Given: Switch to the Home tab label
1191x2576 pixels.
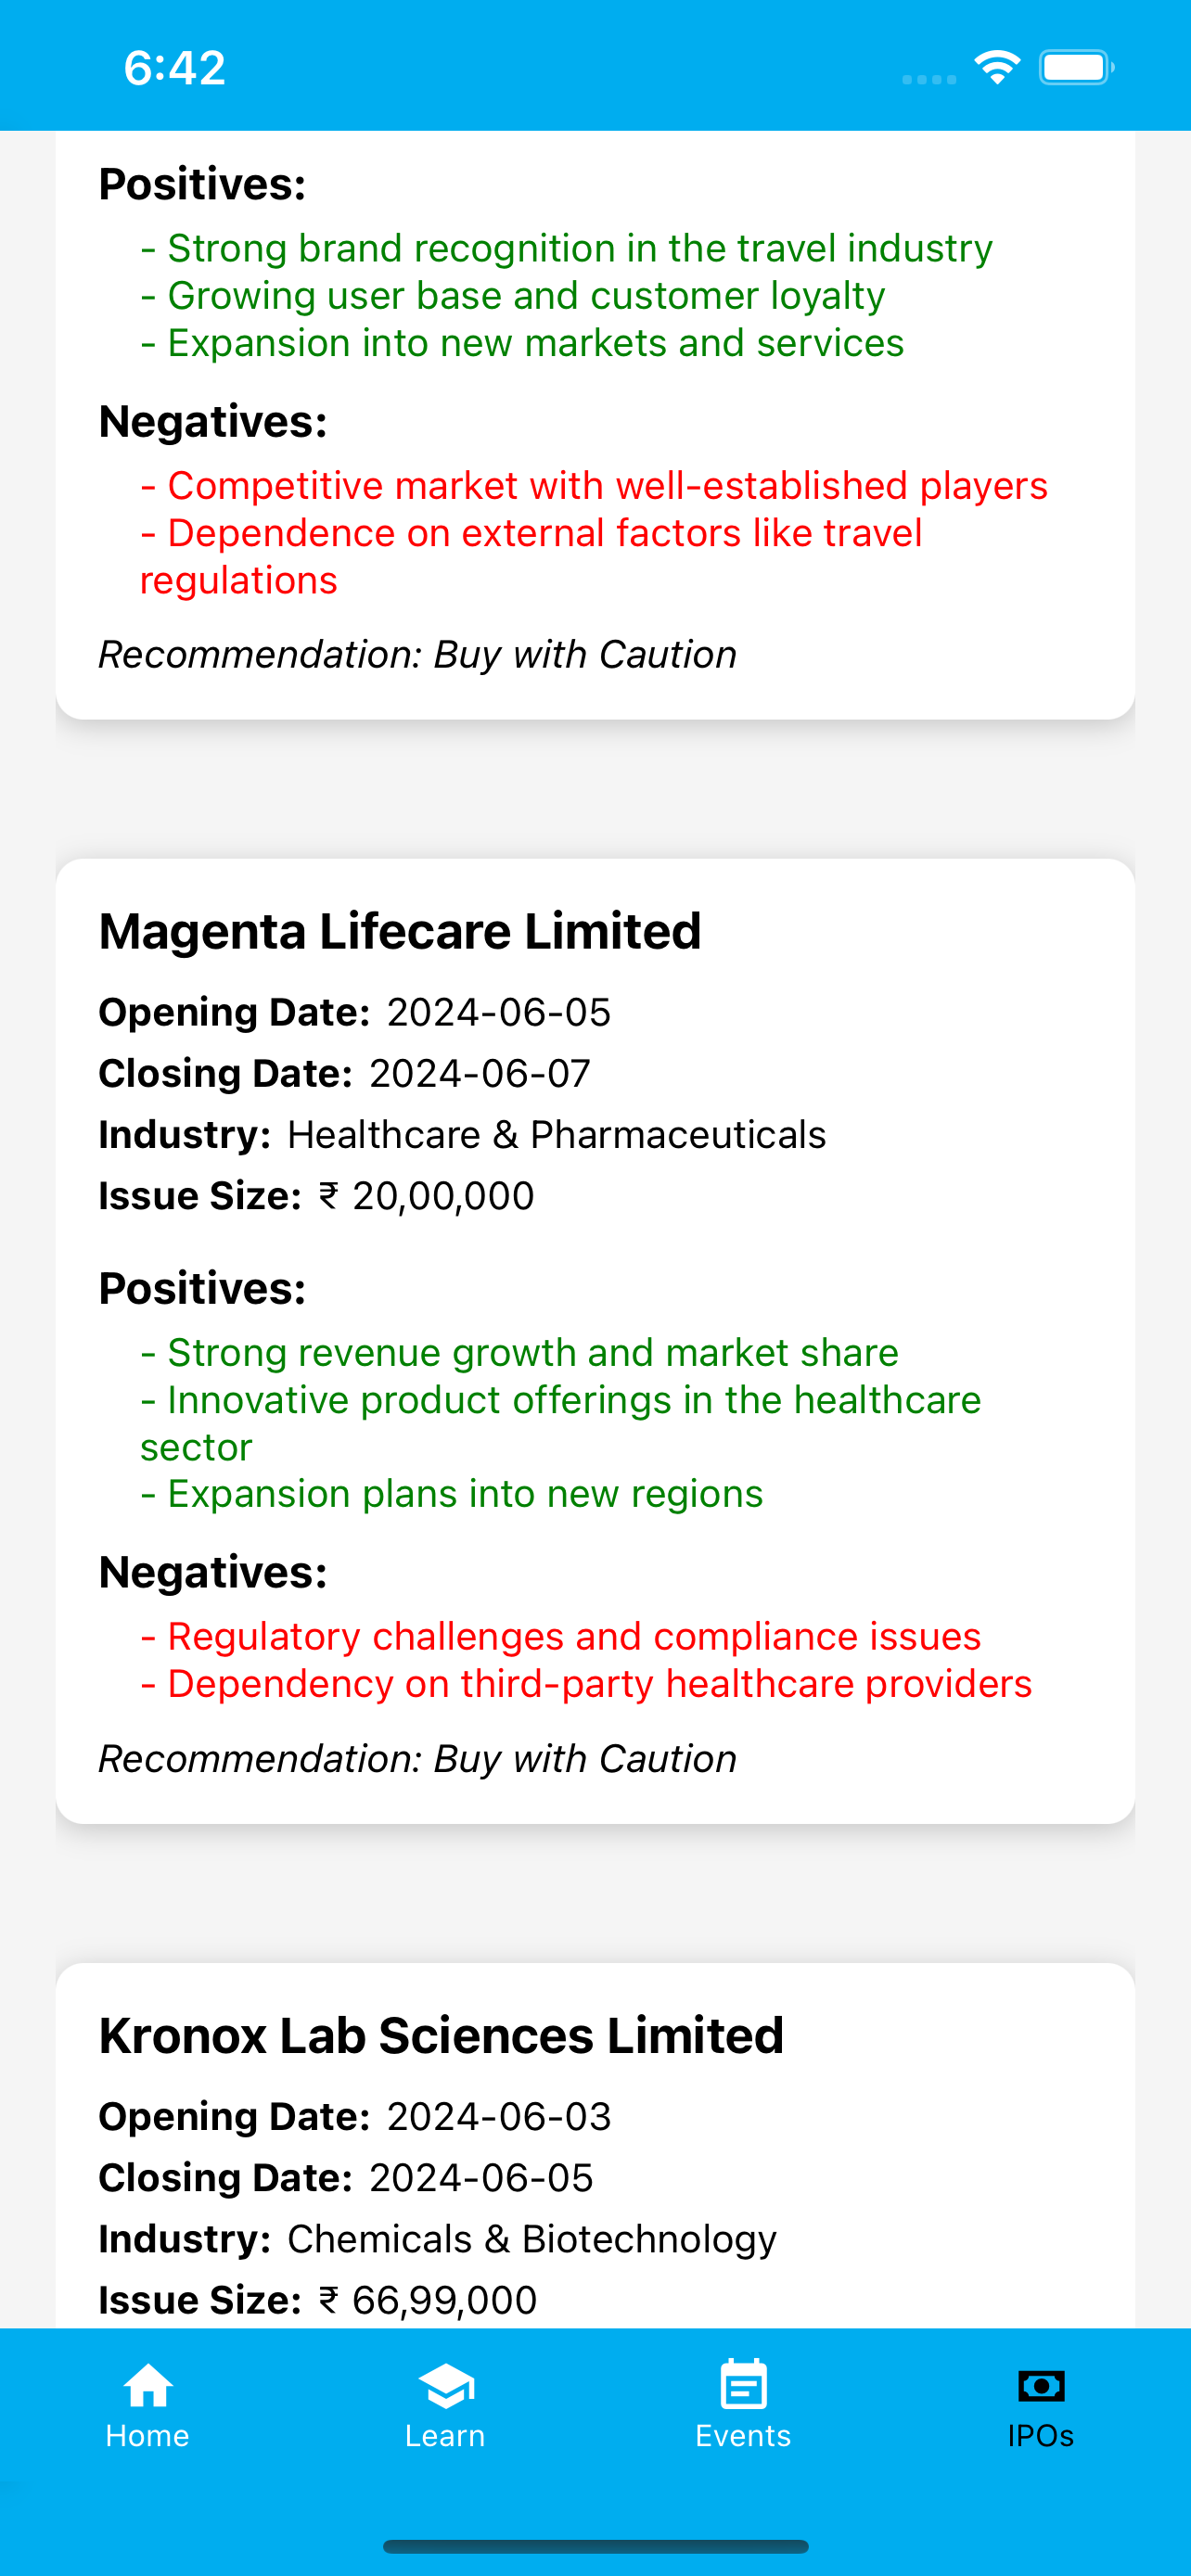Looking at the screenshot, I should coord(148,2435).
